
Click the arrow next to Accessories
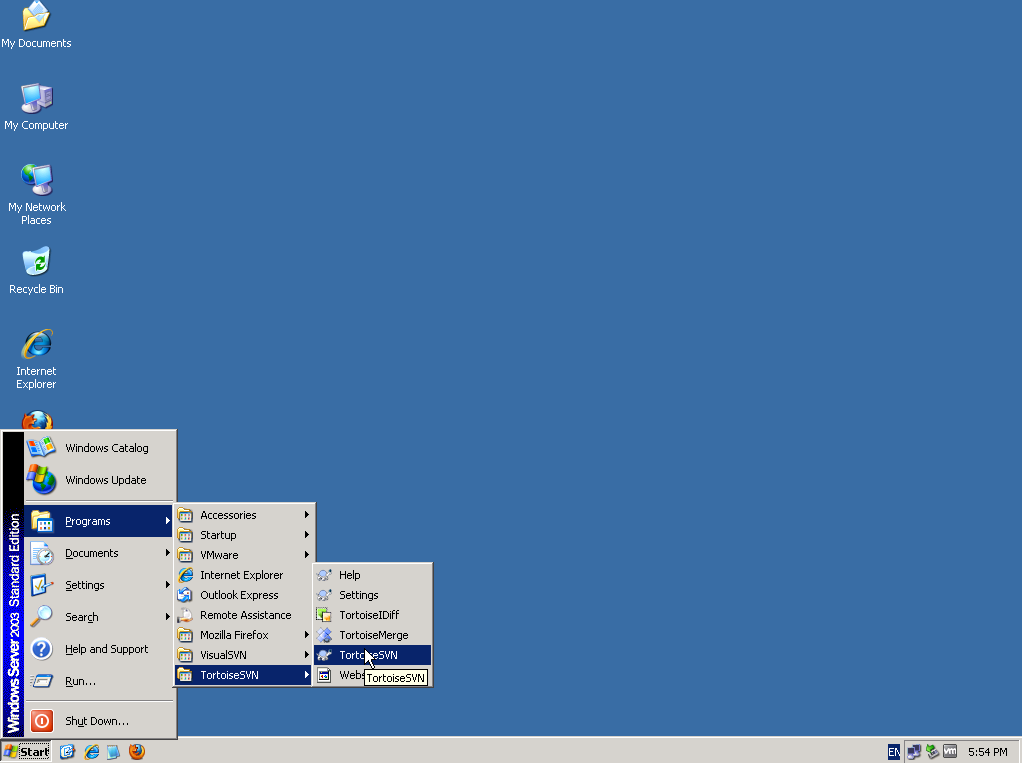[x=306, y=515]
